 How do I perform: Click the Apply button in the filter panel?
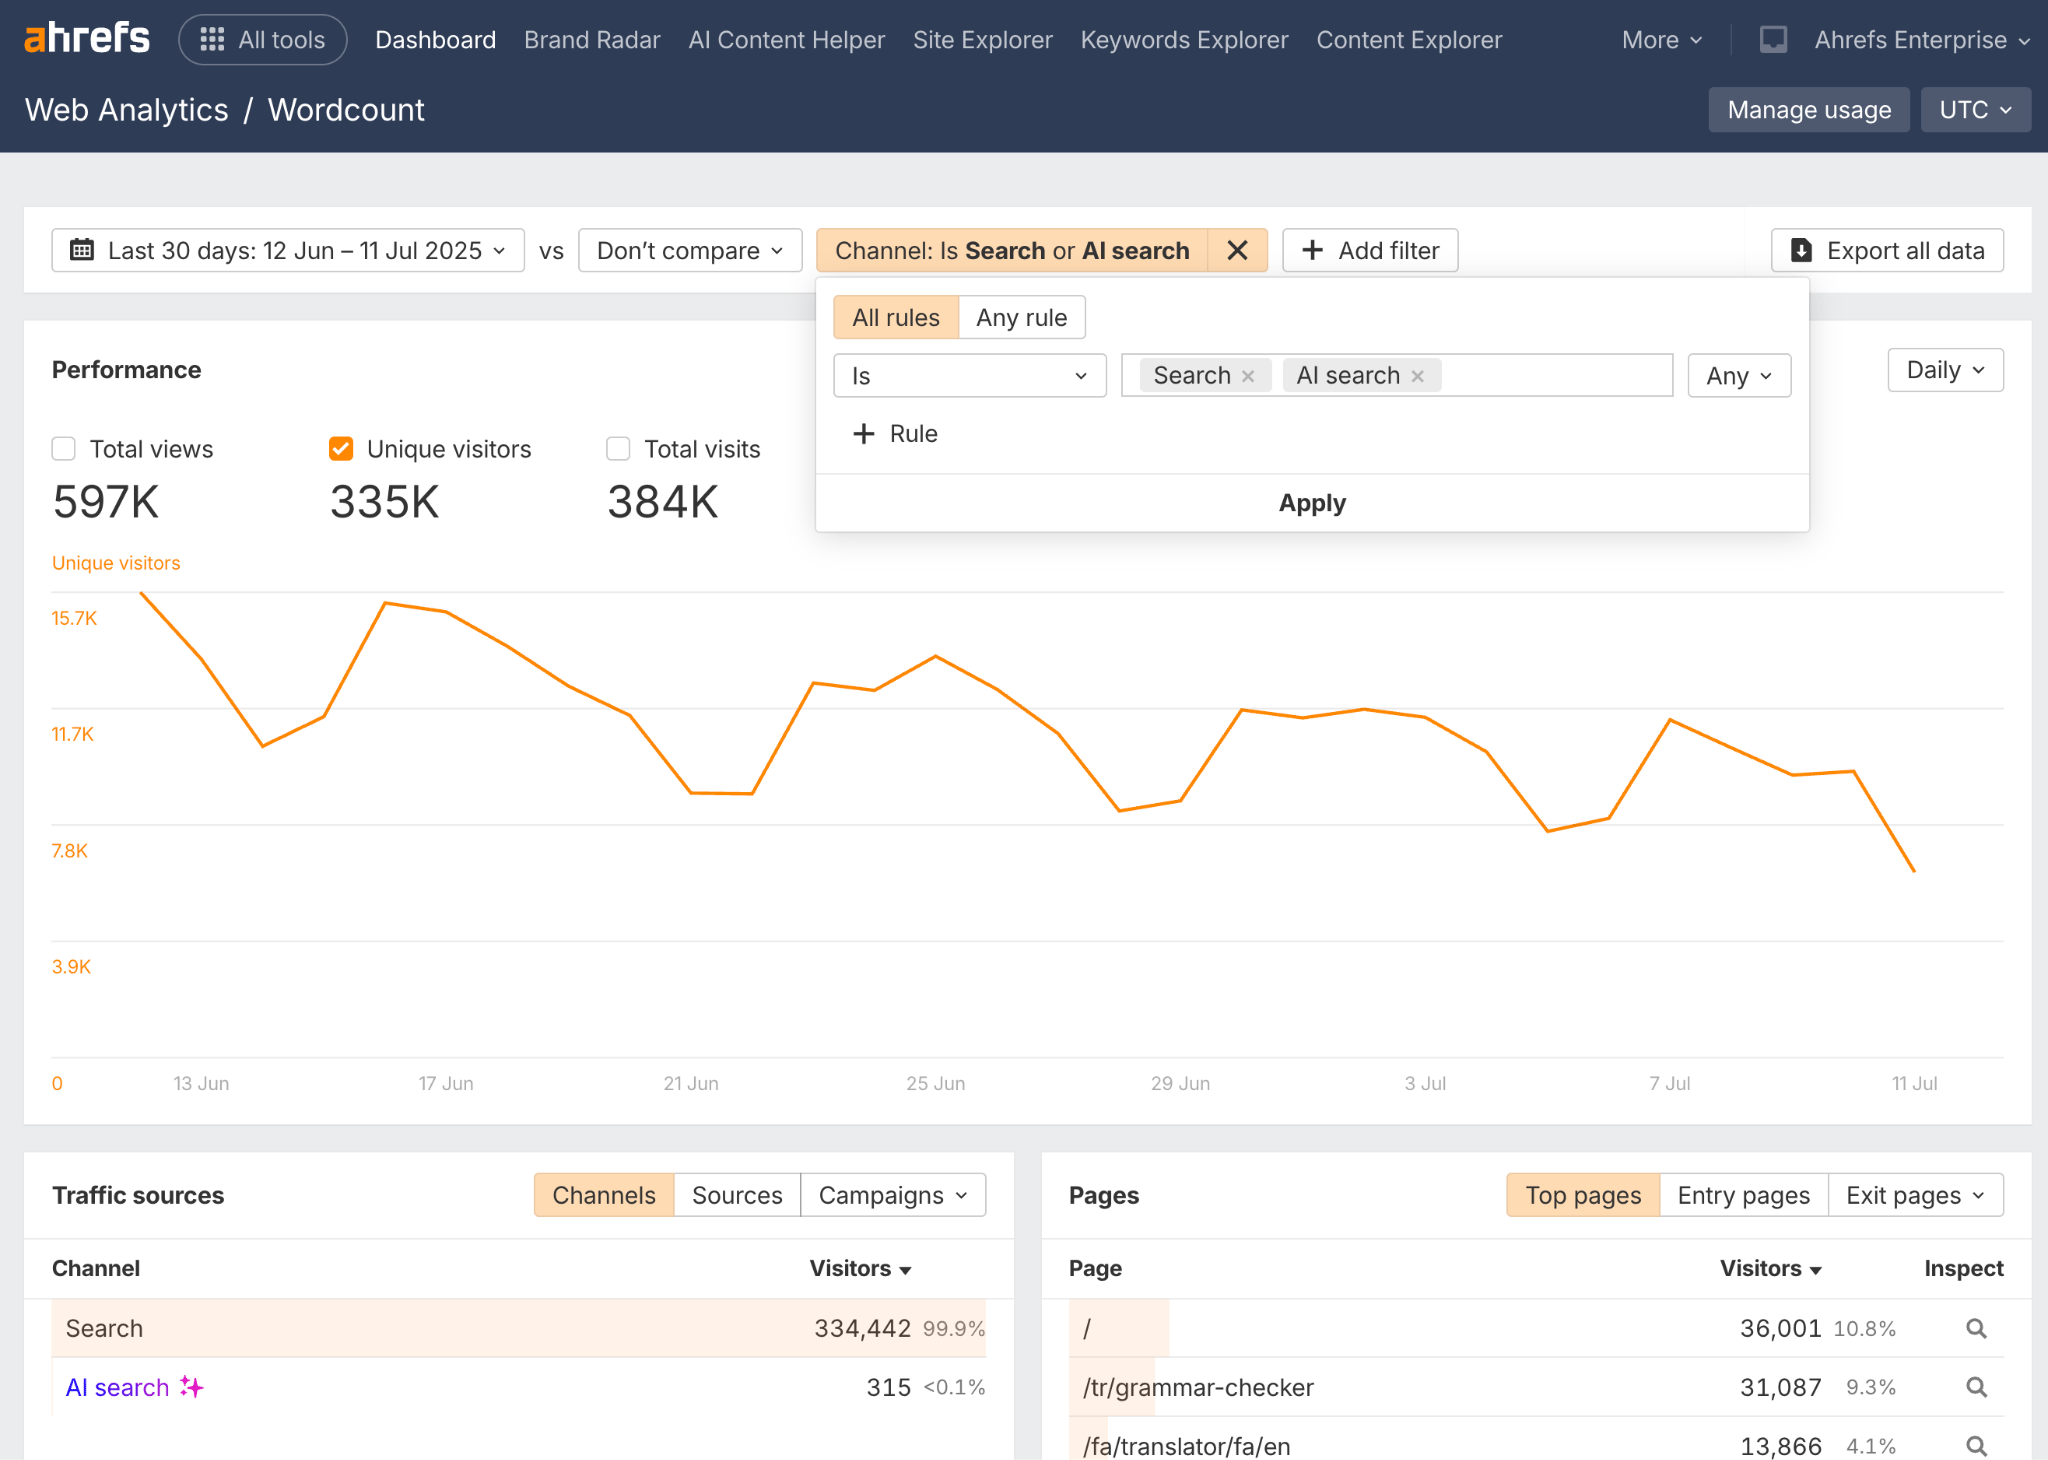1311,503
